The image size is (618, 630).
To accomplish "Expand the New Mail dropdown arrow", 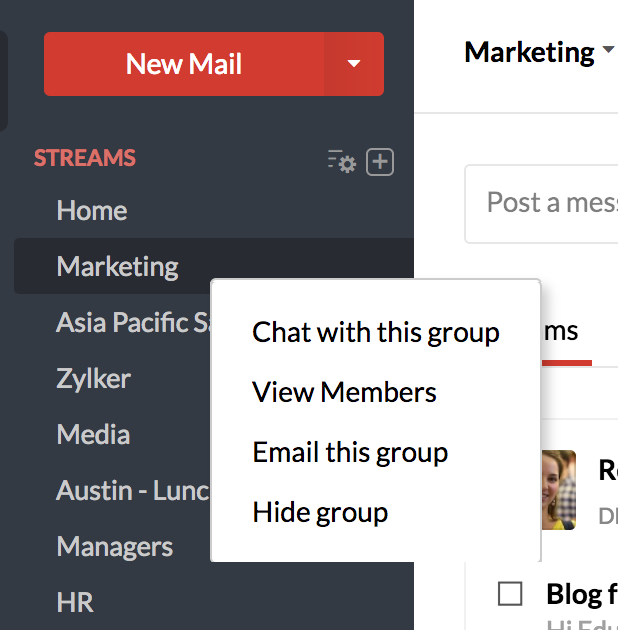I will [x=353, y=64].
